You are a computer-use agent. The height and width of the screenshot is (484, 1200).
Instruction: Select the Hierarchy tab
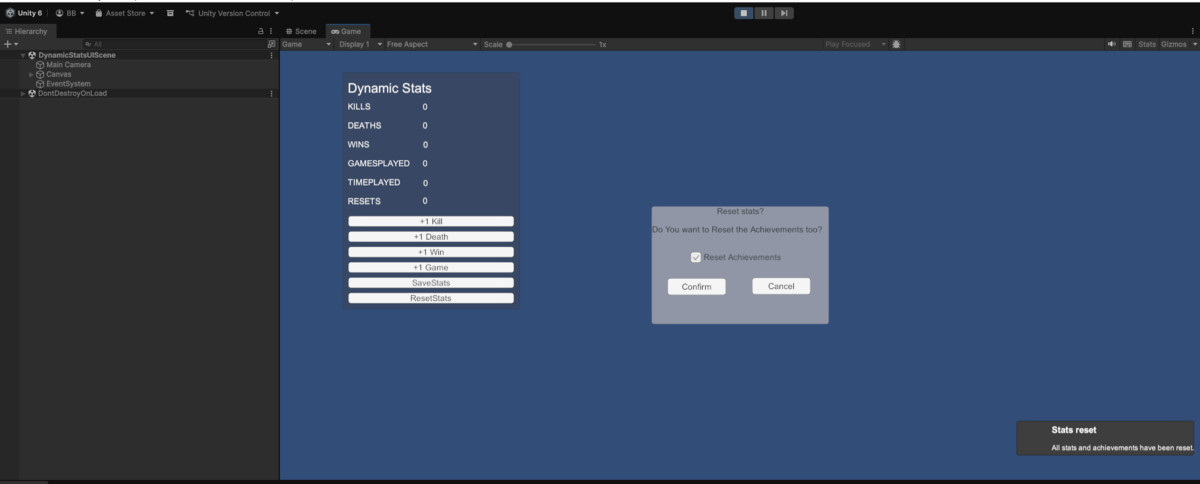click(x=26, y=31)
